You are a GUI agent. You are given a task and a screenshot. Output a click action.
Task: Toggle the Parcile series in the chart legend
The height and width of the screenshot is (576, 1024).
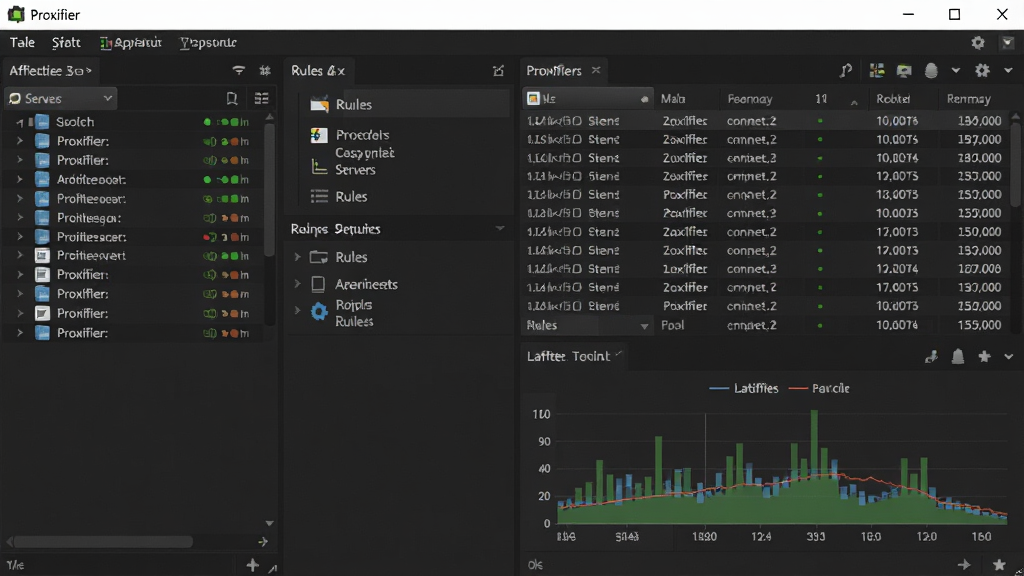click(x=819, y=388)
